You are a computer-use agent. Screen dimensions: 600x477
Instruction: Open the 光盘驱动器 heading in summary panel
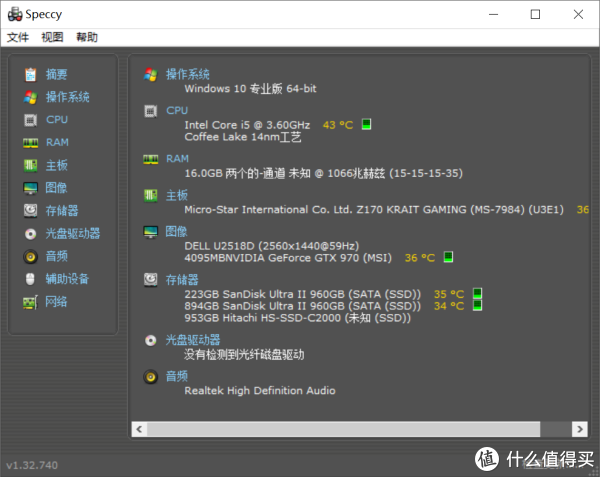click(193, 340)
